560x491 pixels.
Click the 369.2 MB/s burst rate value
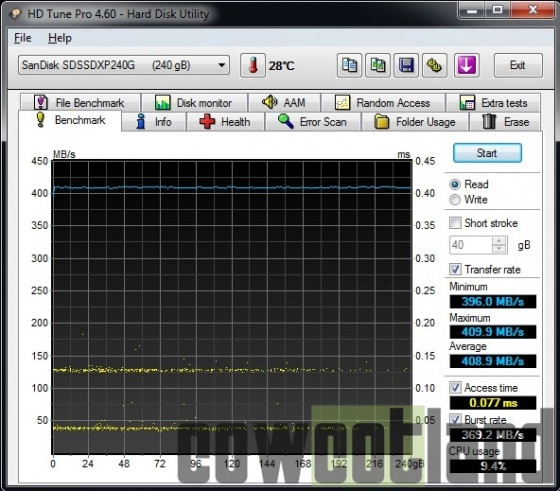tap(493, 435)
